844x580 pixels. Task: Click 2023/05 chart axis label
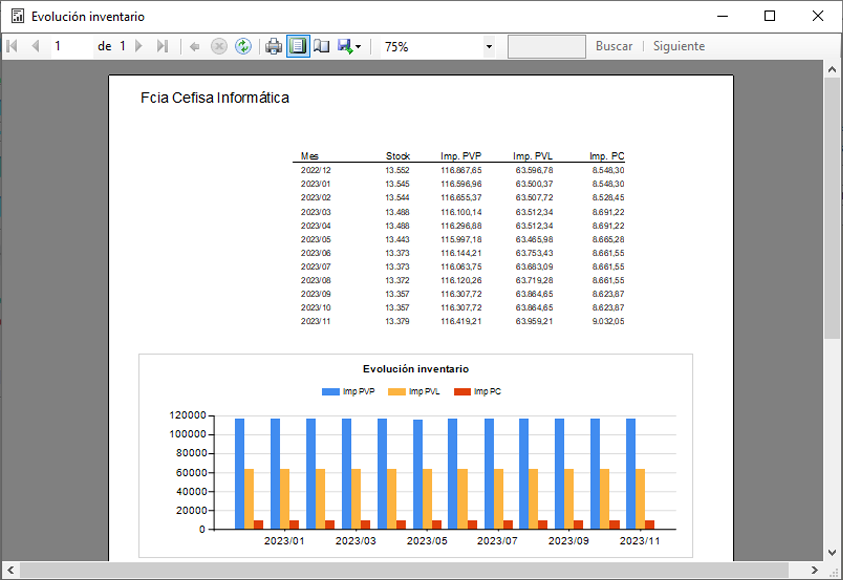click(x=427, y=541)
